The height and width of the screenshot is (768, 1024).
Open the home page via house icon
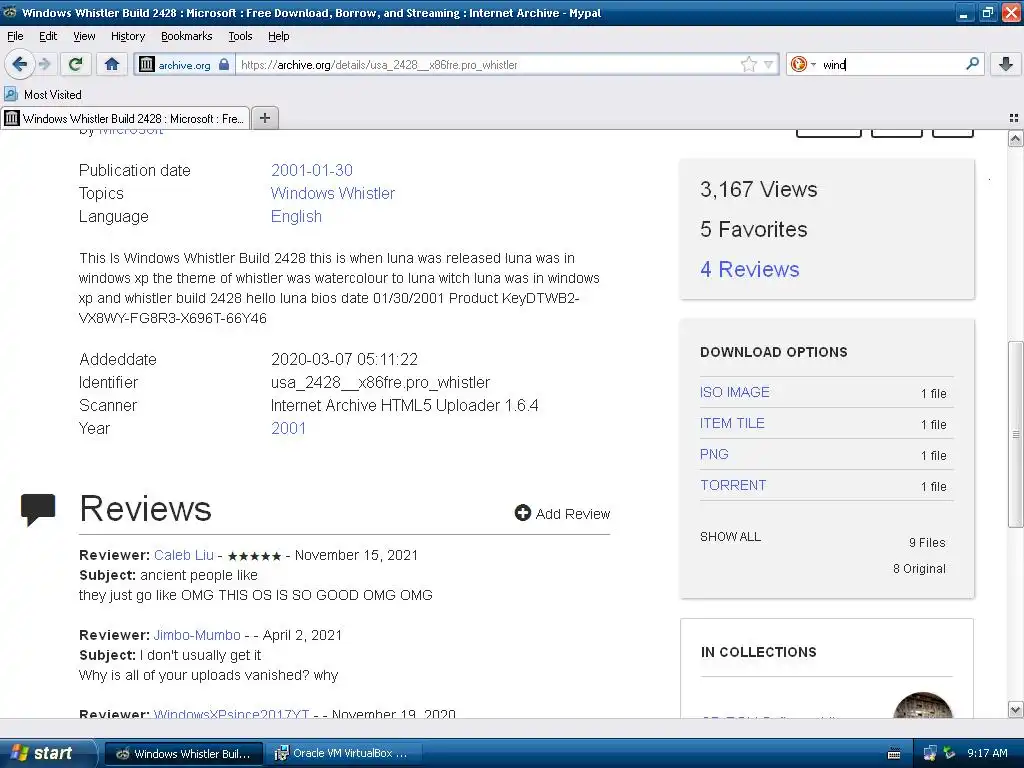tap(112, 64)
